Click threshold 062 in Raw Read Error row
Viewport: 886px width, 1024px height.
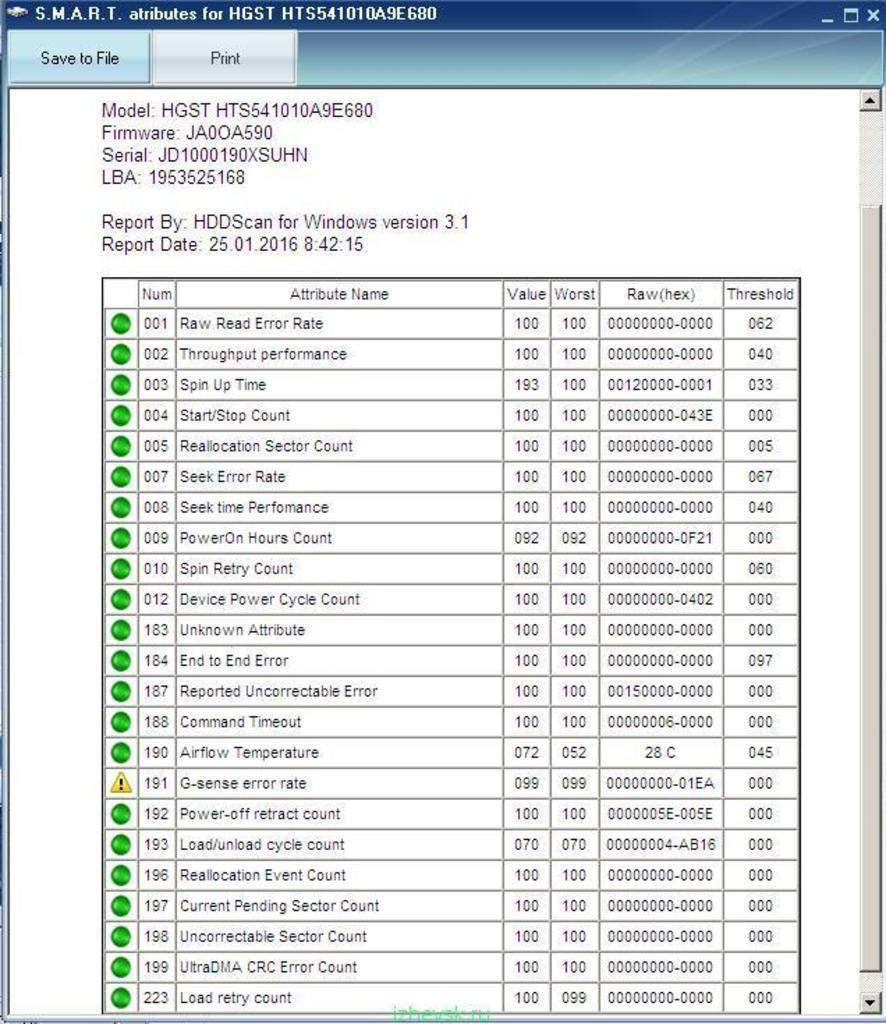(760, 324)
